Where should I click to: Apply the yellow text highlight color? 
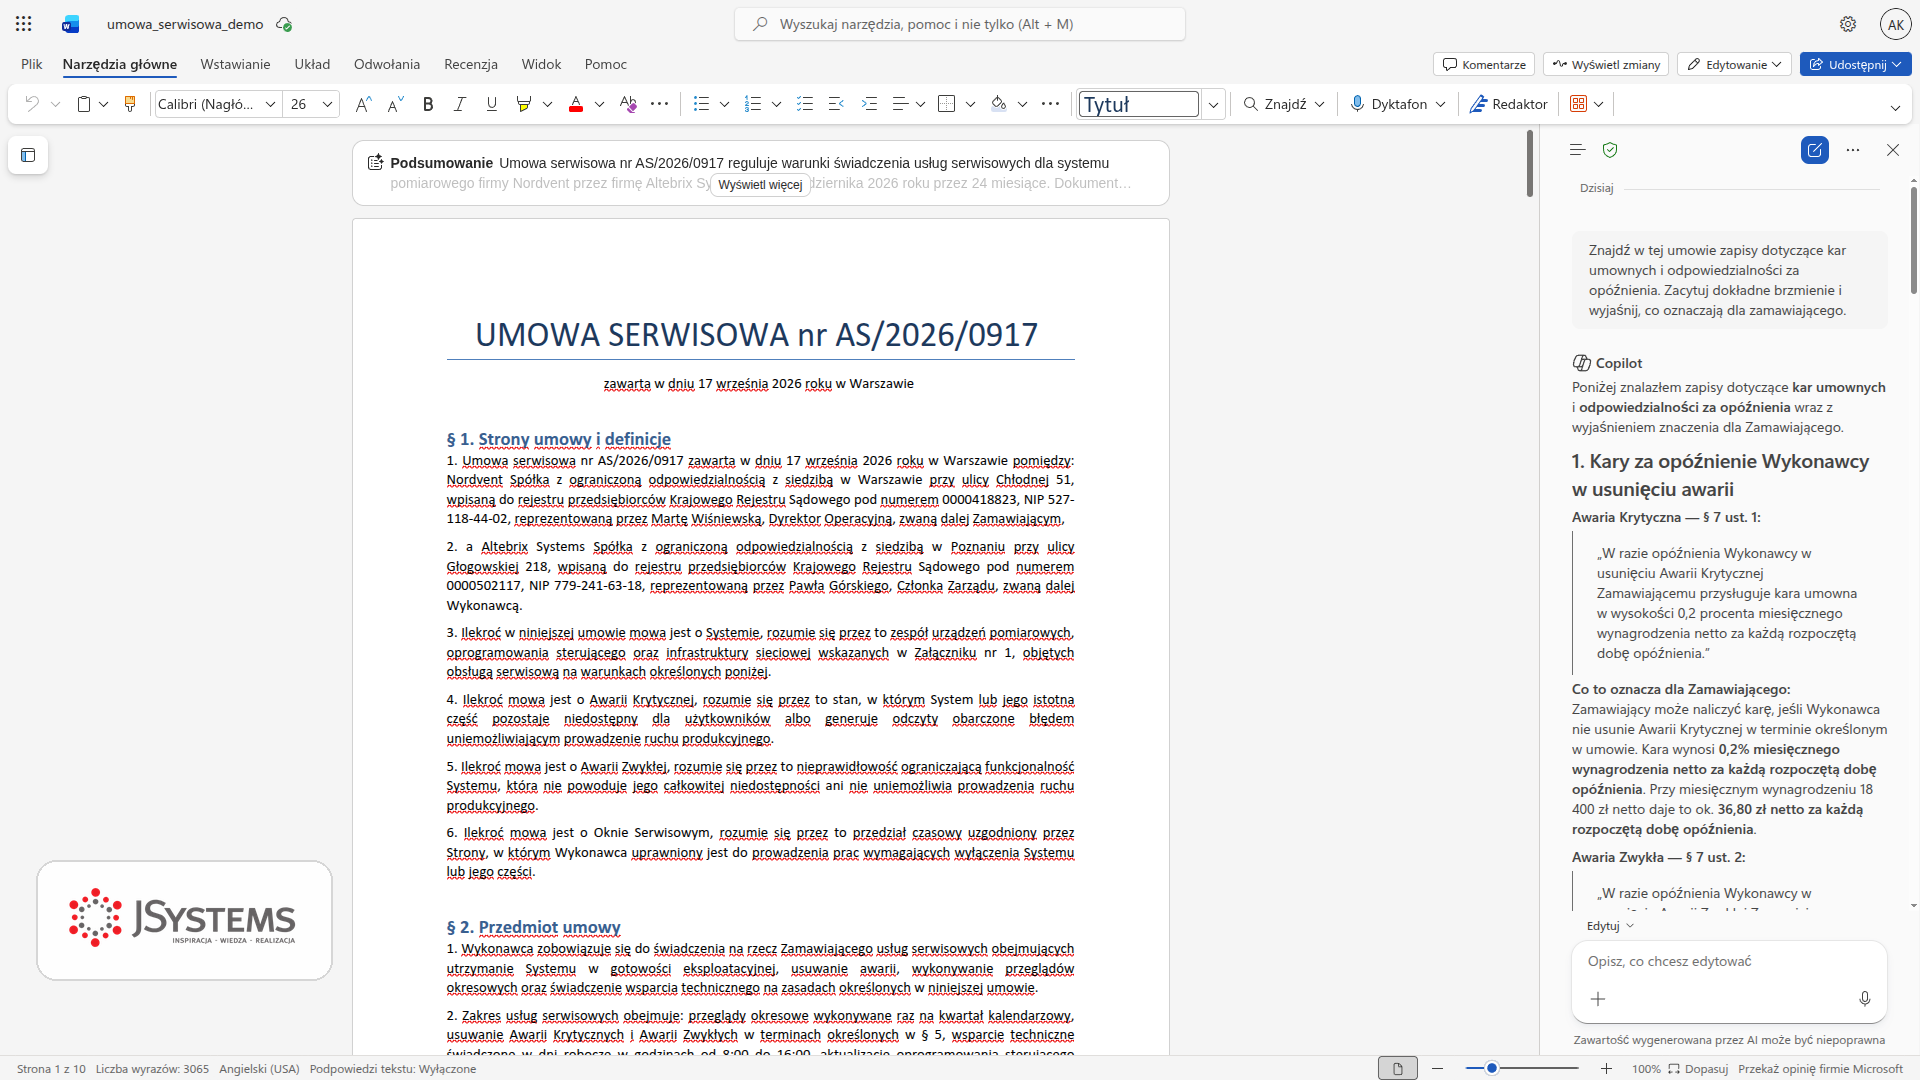(523, 104)
